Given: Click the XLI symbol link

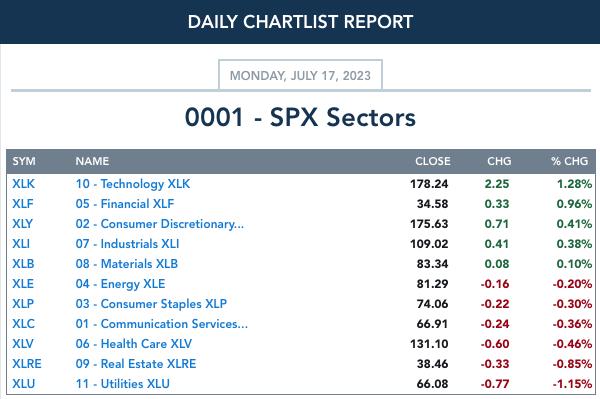Looking at the screenshot, I should (x=21, y=244).
